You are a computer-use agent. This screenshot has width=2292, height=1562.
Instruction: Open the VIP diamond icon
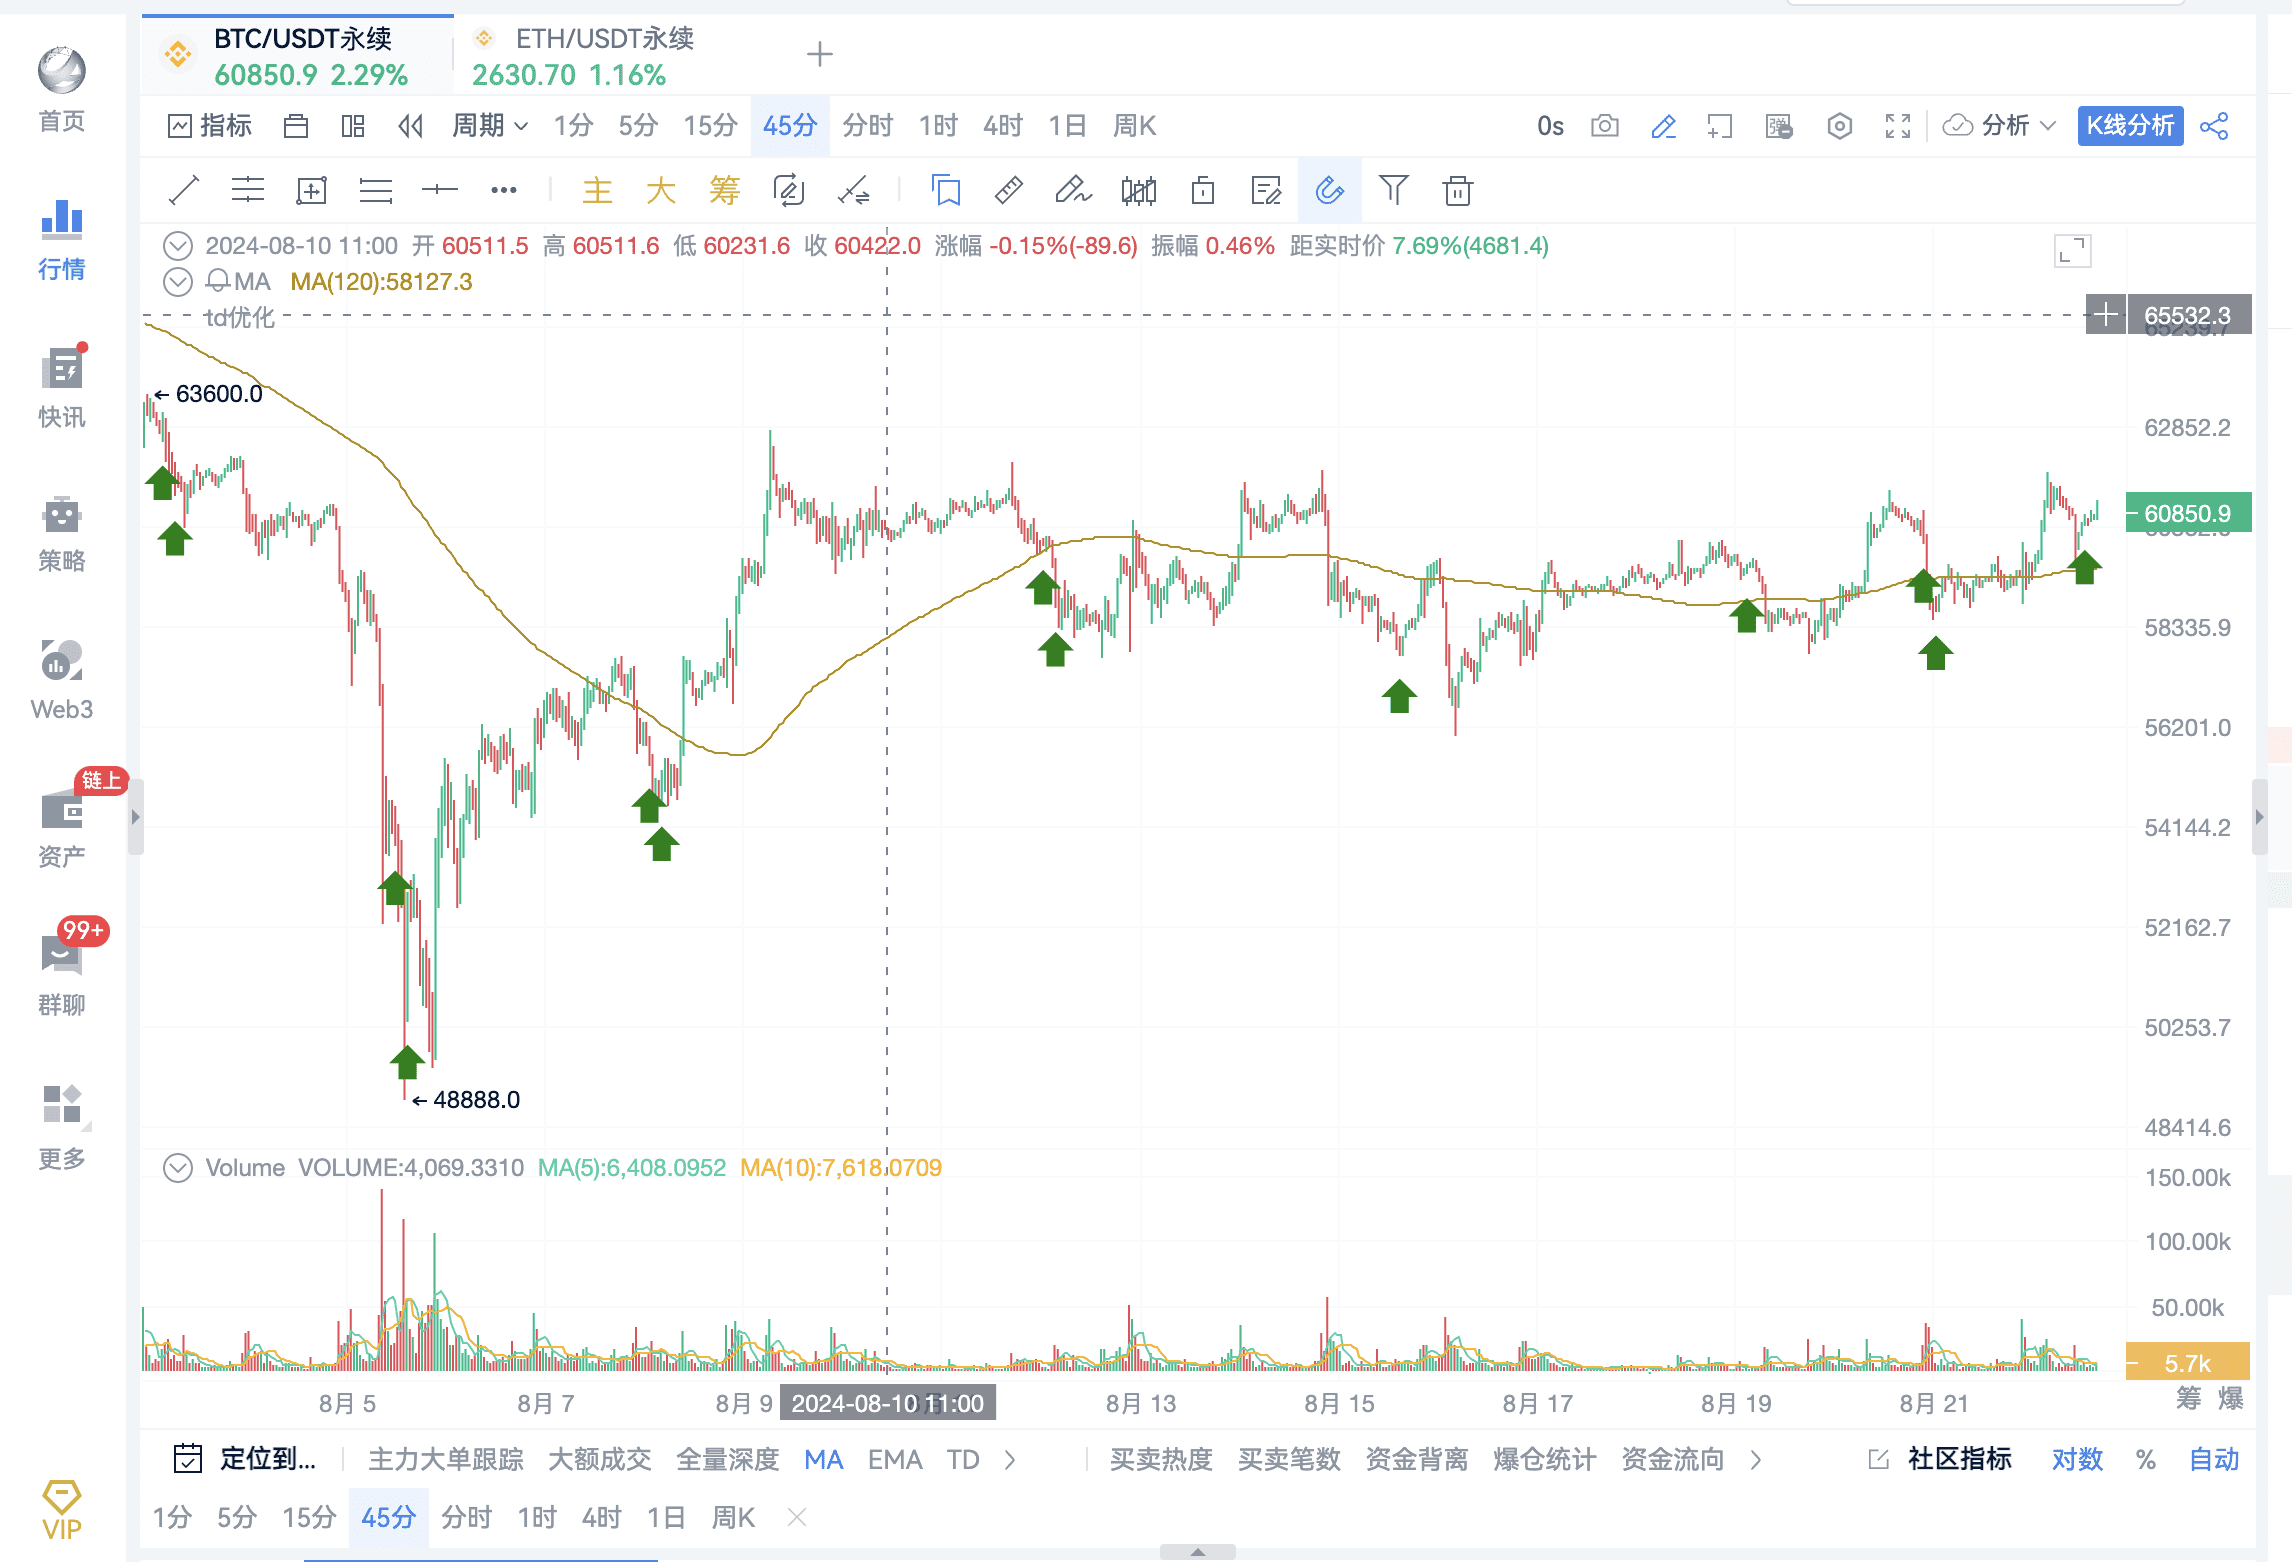click(62, 1510)
